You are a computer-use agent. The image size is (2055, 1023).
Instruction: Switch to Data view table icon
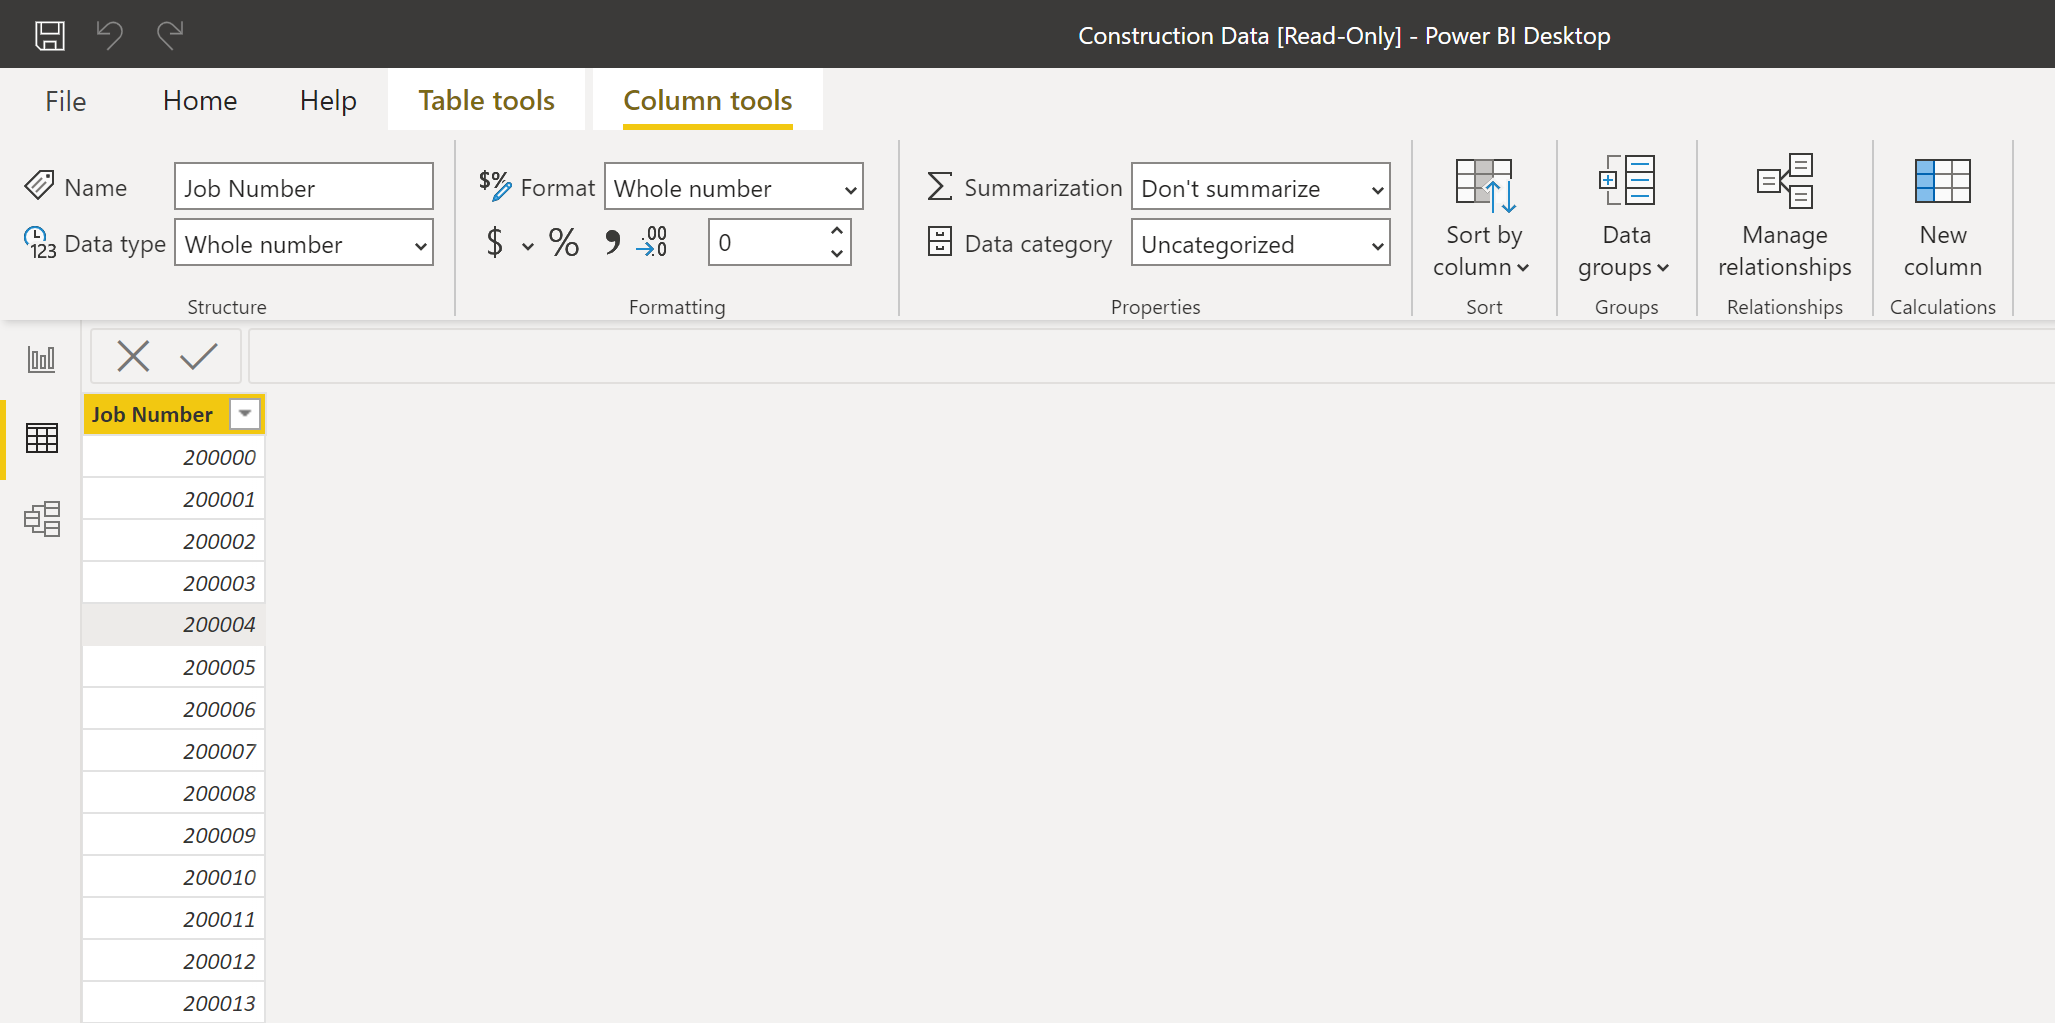(42, 438)
